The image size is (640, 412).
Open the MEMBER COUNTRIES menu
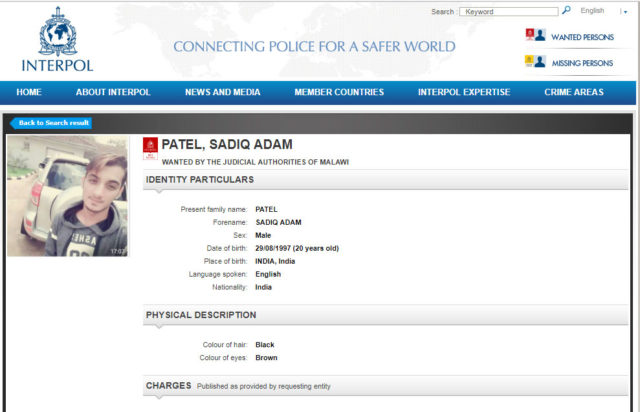coord(339,92)
